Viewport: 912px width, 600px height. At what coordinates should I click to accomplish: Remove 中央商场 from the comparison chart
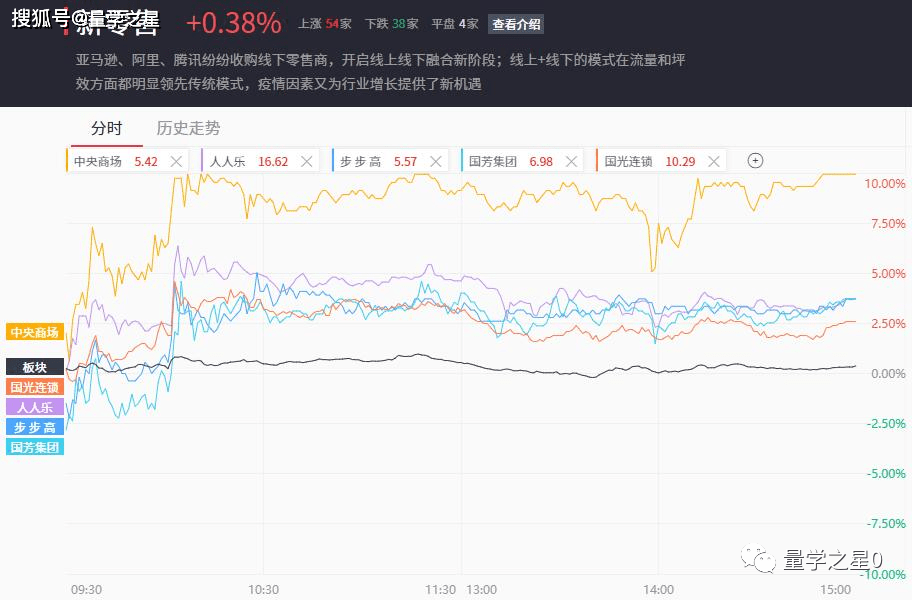[x=176, y=161]
